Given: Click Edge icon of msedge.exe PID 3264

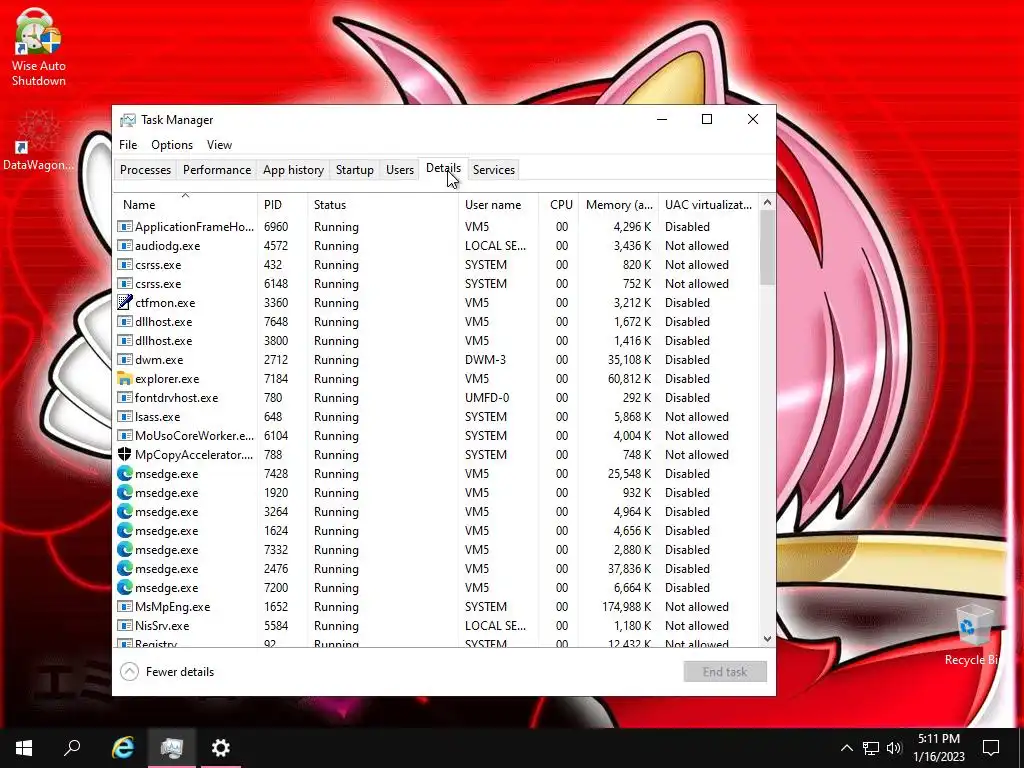Looking at the screenshot, I should coord(124,511).
